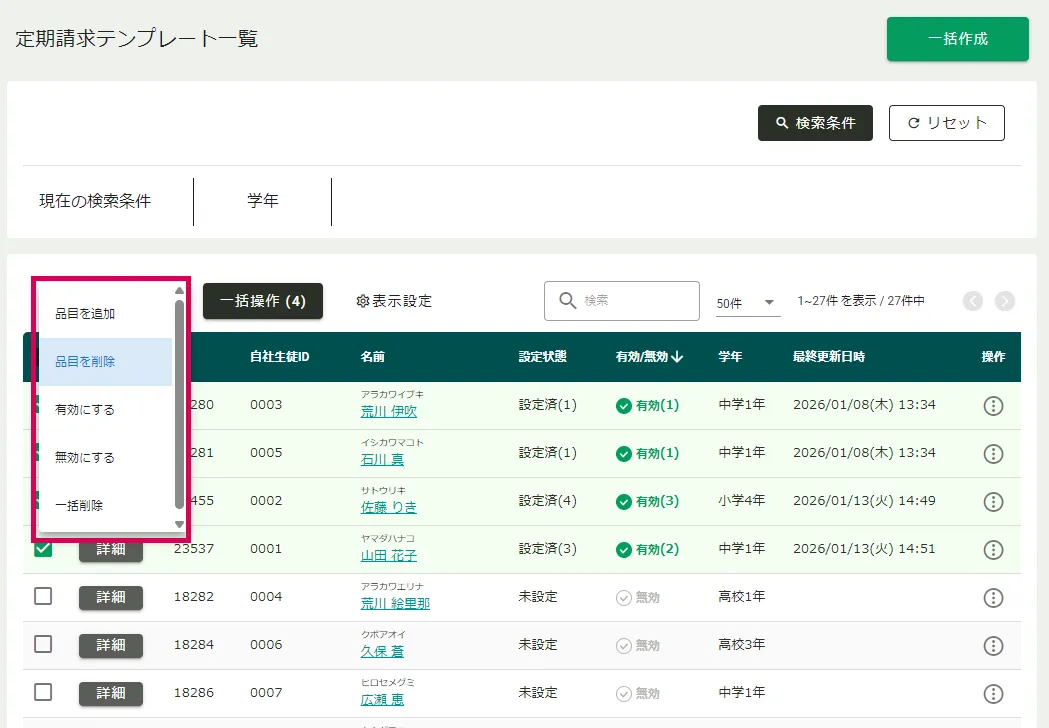Open the 佐藤 りき name link

tap(389, 507)
